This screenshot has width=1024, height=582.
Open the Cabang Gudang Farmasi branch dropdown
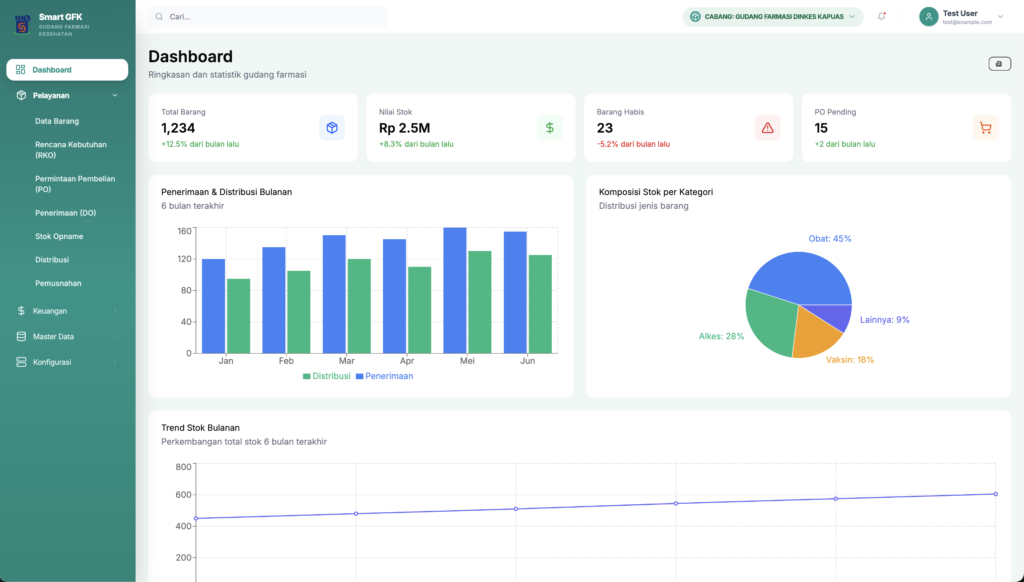[772, 17]
